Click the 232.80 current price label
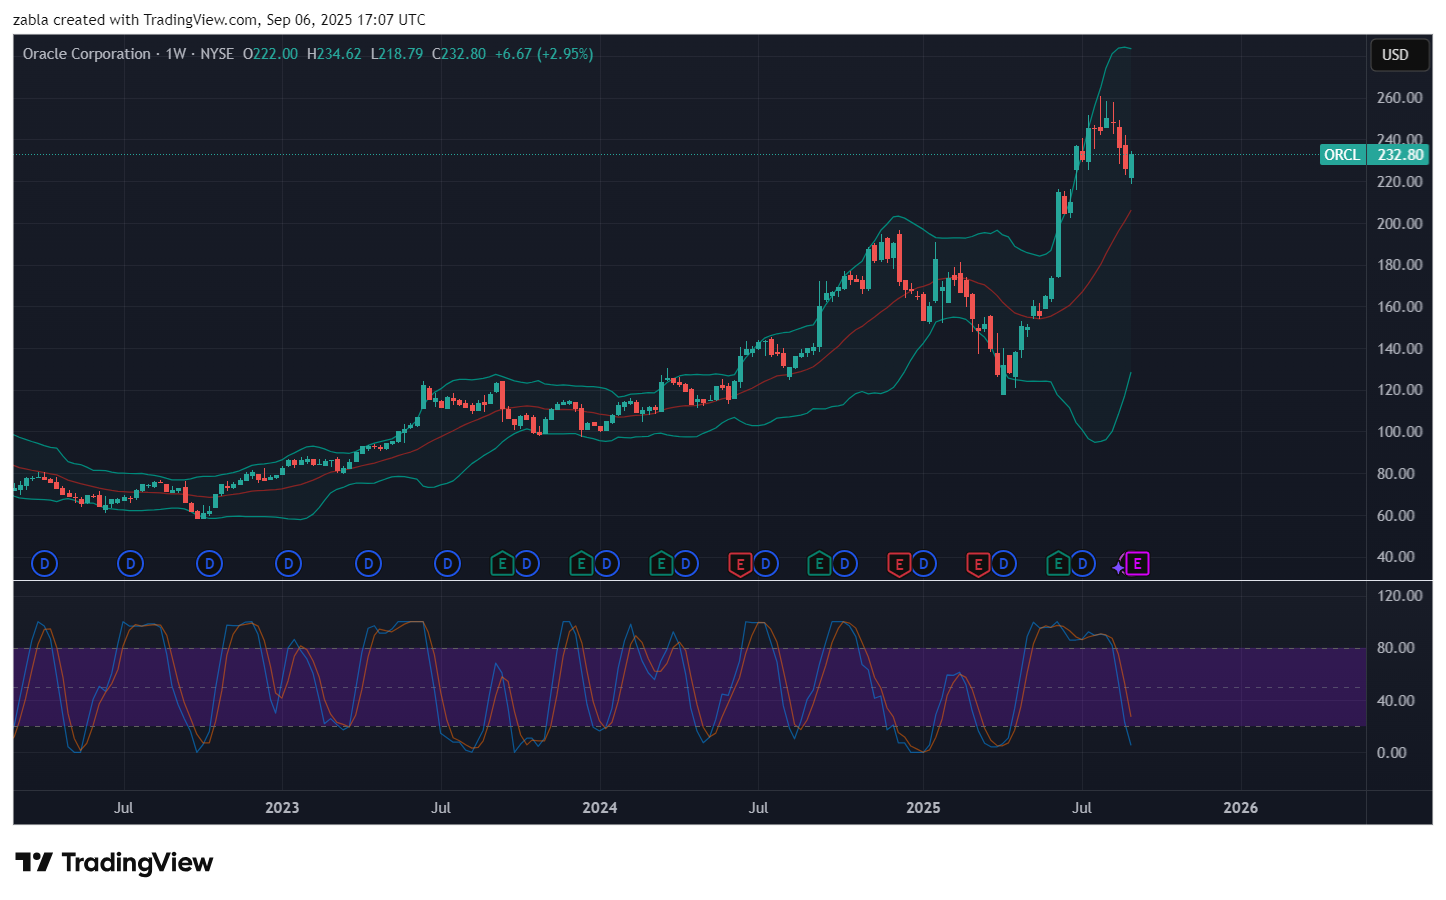The image size is (1446, 900). 1399,155
